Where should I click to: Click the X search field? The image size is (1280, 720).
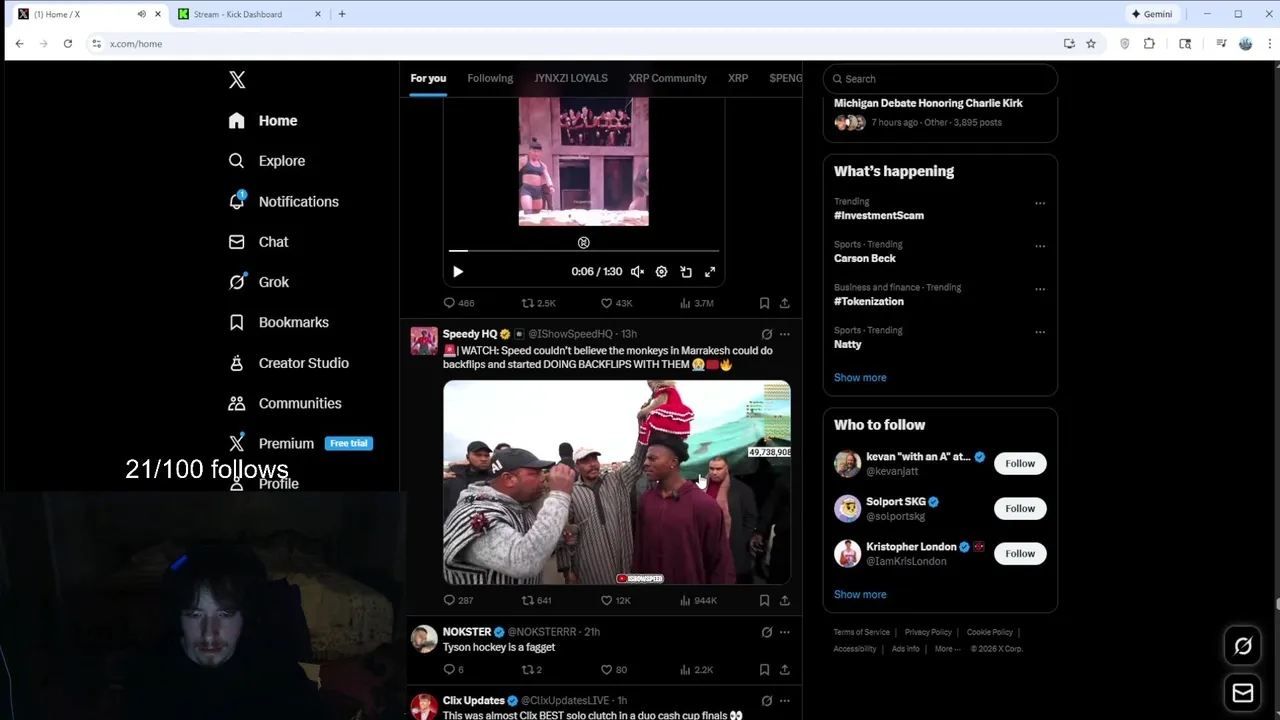940,79
